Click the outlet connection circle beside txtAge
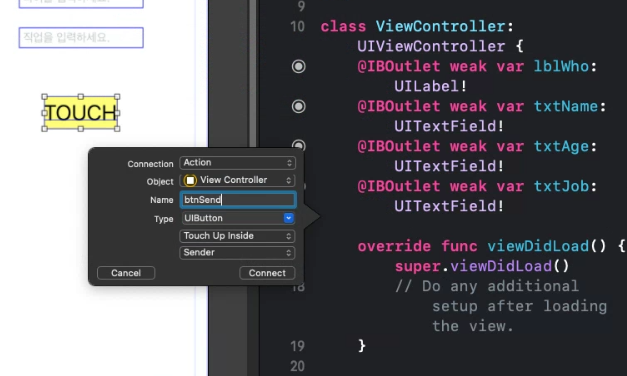Viewport: 627px width, 376px height. click(x=299, y=145)
